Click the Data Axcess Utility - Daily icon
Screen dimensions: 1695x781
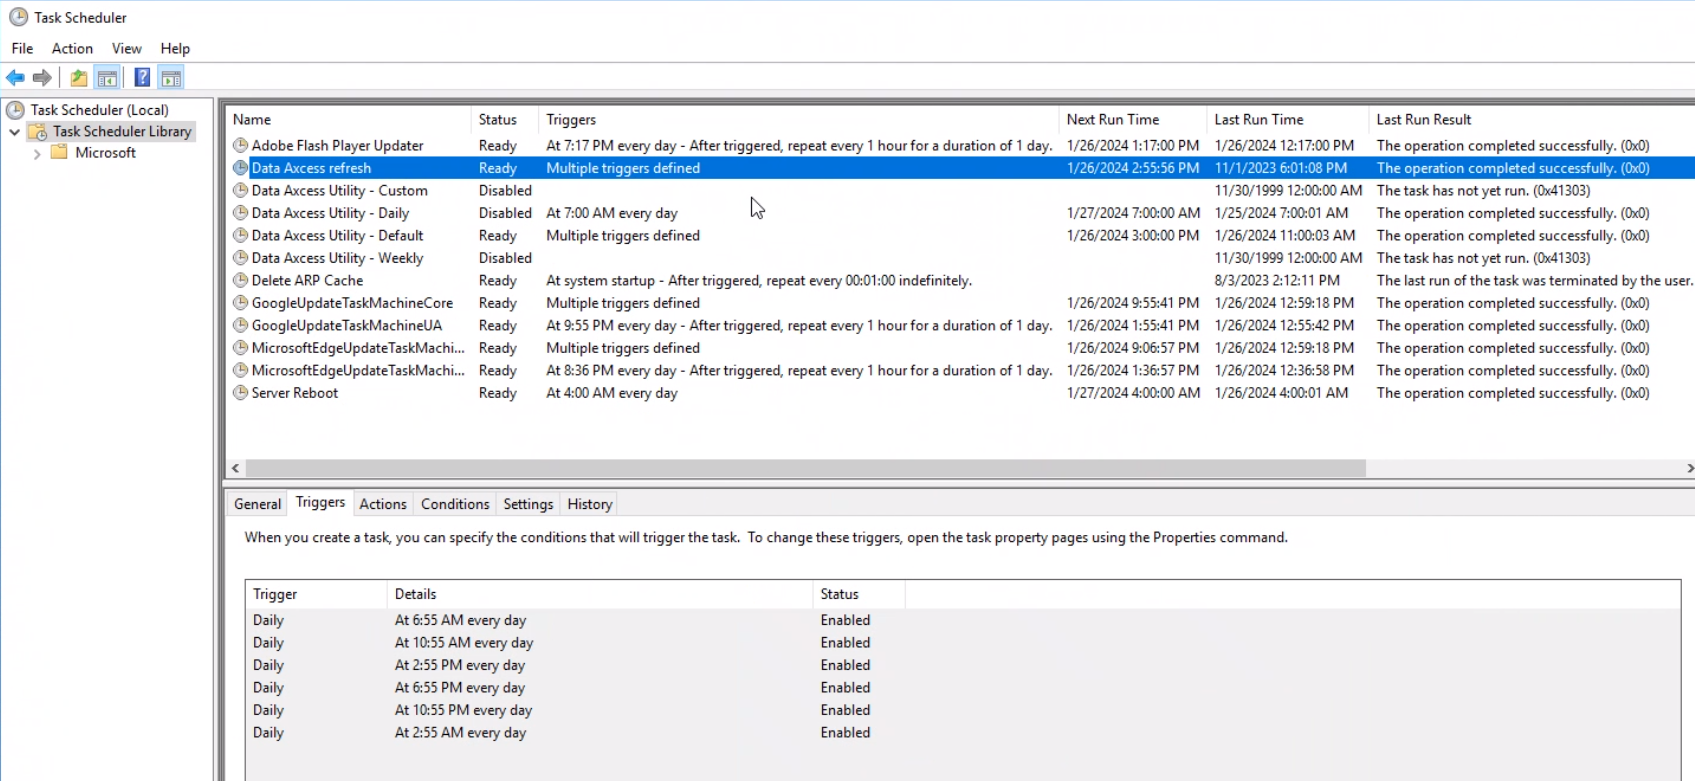(240, 213)
